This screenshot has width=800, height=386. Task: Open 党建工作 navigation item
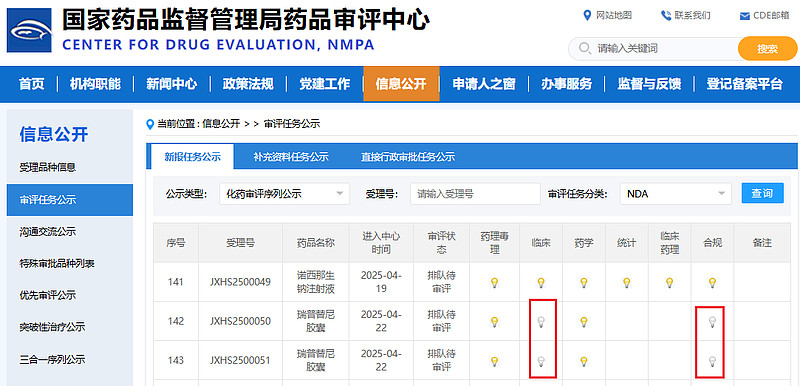pos(324,84)
